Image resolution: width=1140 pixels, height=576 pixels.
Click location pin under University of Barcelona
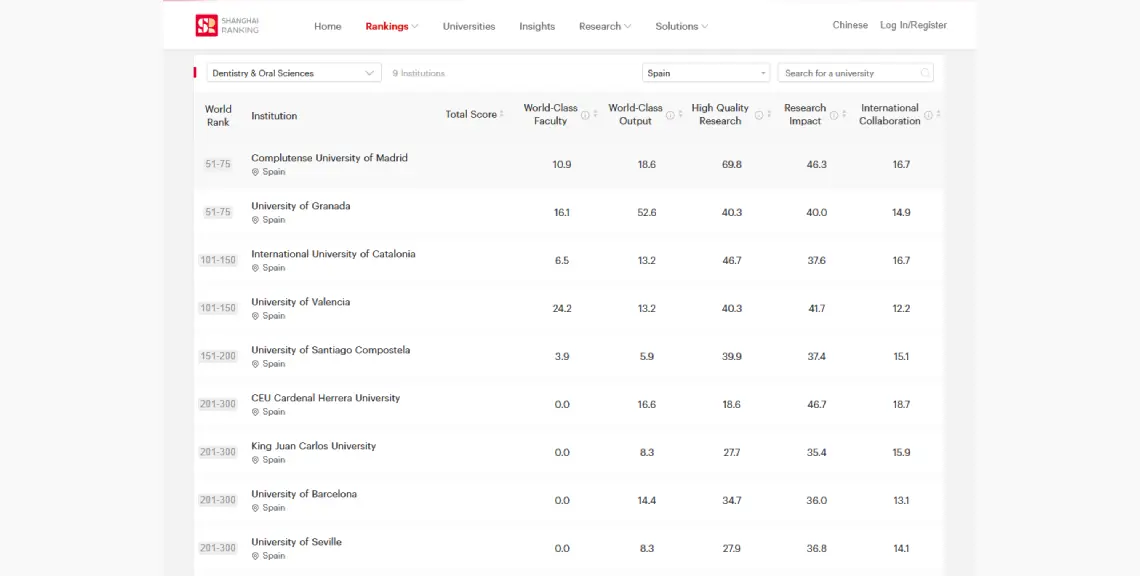pos(255,508)
